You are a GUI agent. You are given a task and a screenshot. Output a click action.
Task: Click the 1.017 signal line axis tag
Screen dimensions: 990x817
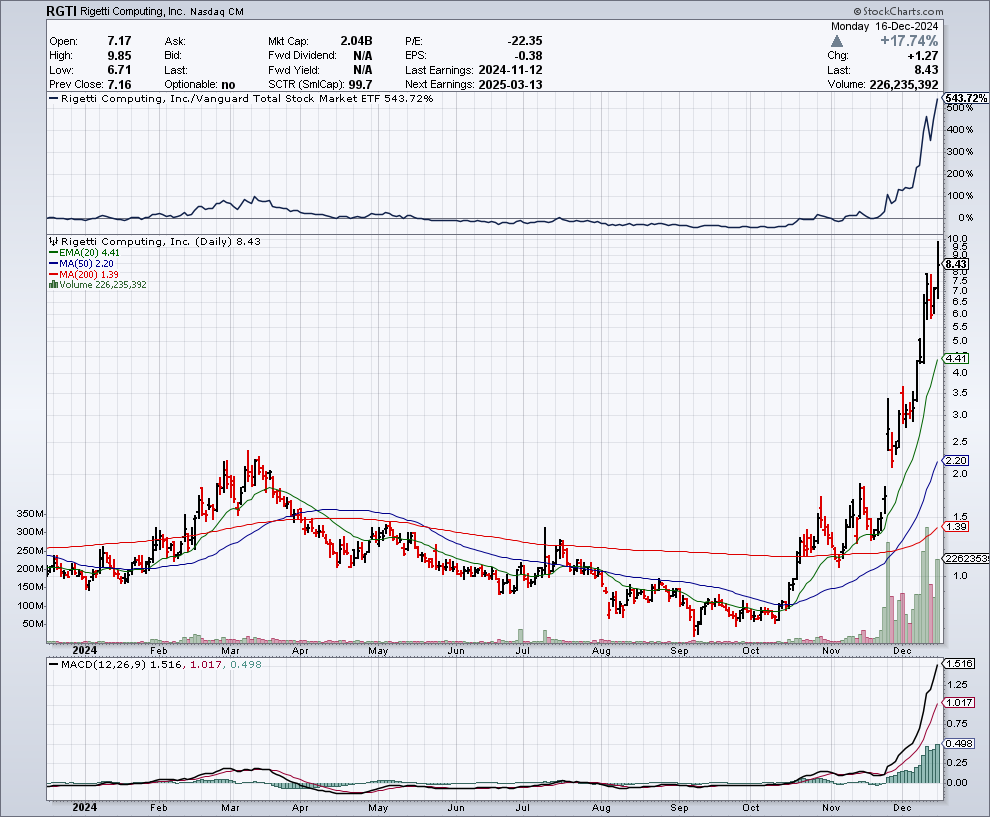coord(960,703)
